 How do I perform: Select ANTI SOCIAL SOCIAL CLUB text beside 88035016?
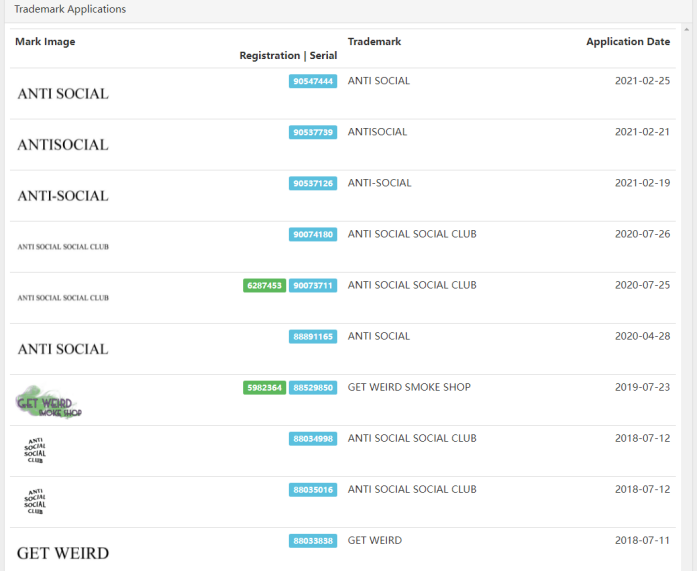pyautogui.click(x=412, y=489)
